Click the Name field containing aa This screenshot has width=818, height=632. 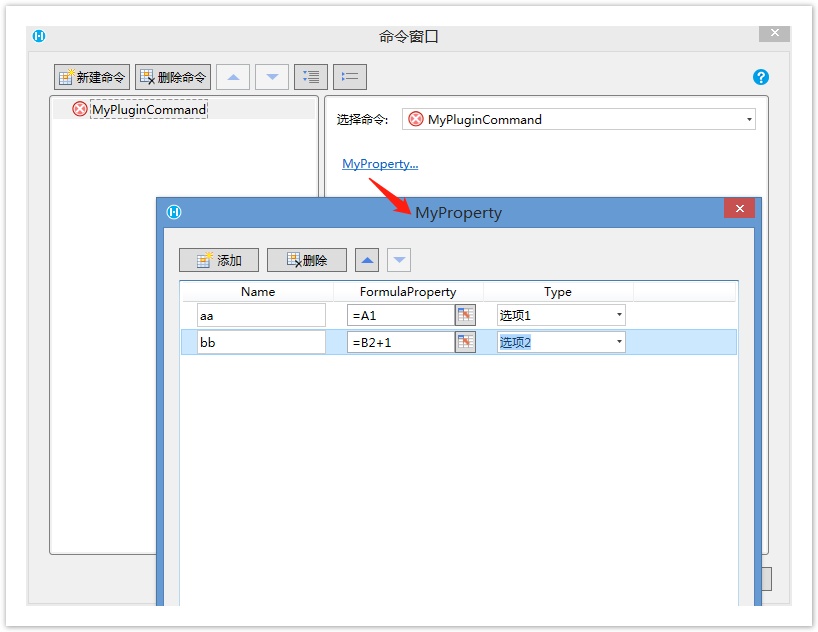pos(261,315)
